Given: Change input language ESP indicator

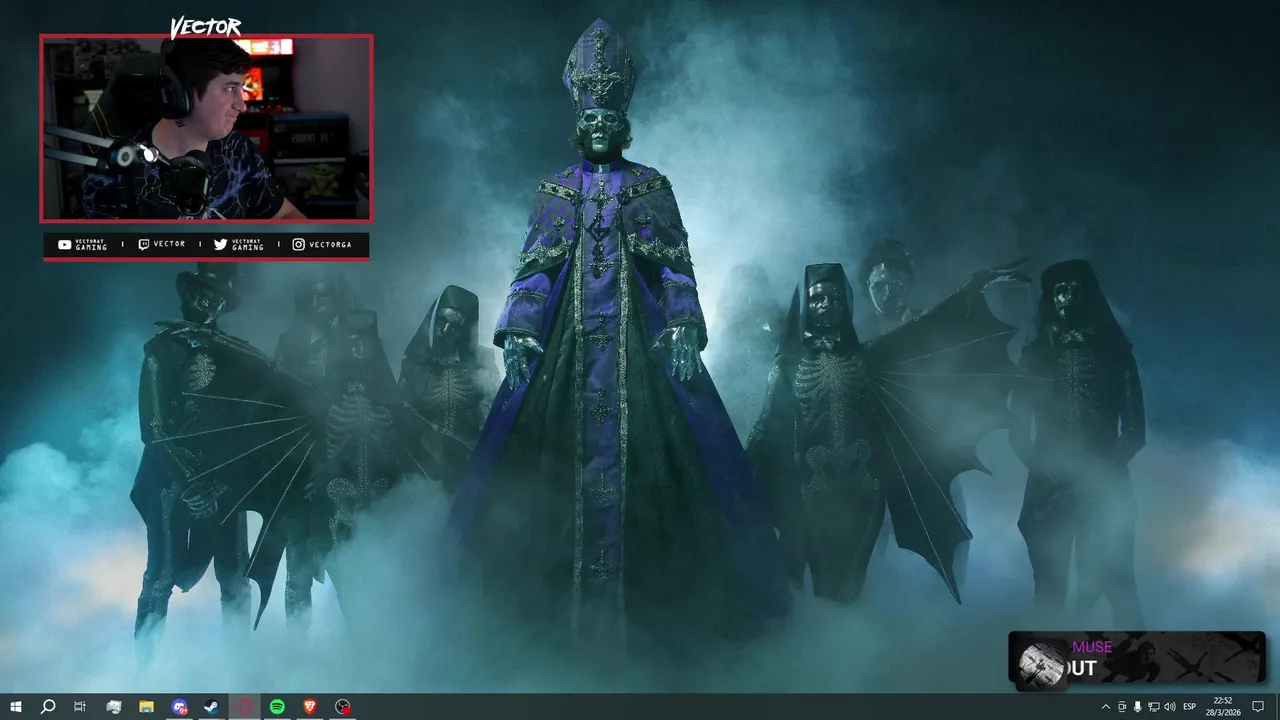Looking at the screenshot, I should 1190,707.
